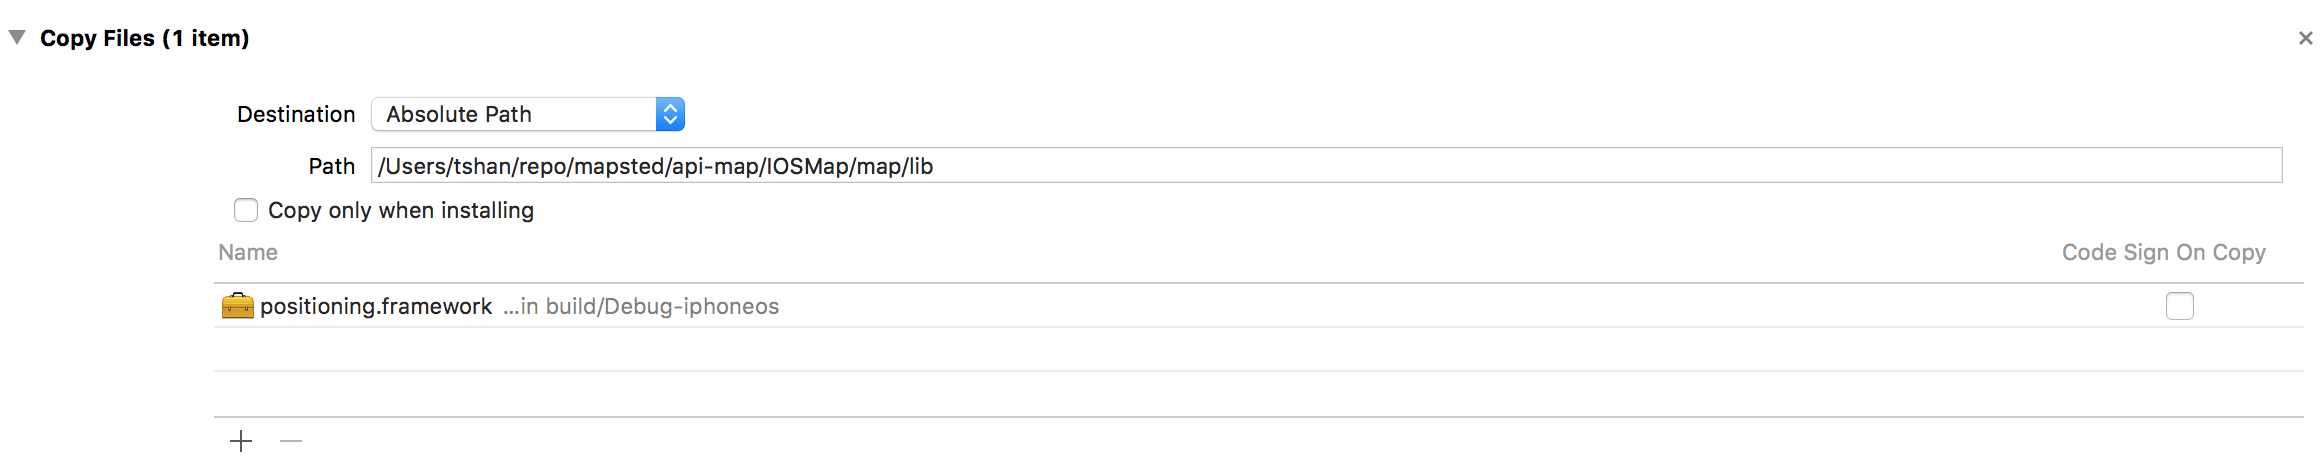This screenshot has height=466, width=2324.
Task: Select the positioning.framework file name
Action: click(376, 306)
